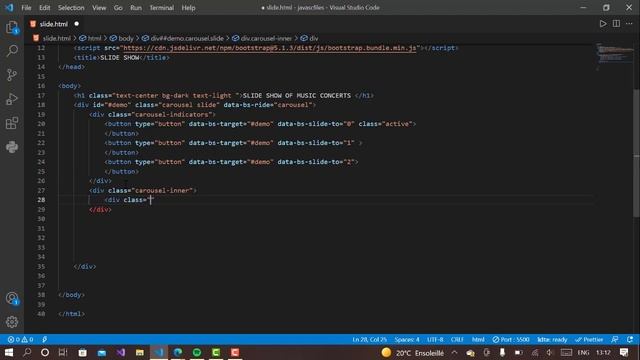Click the editor minimap

(x=614, y=57)
